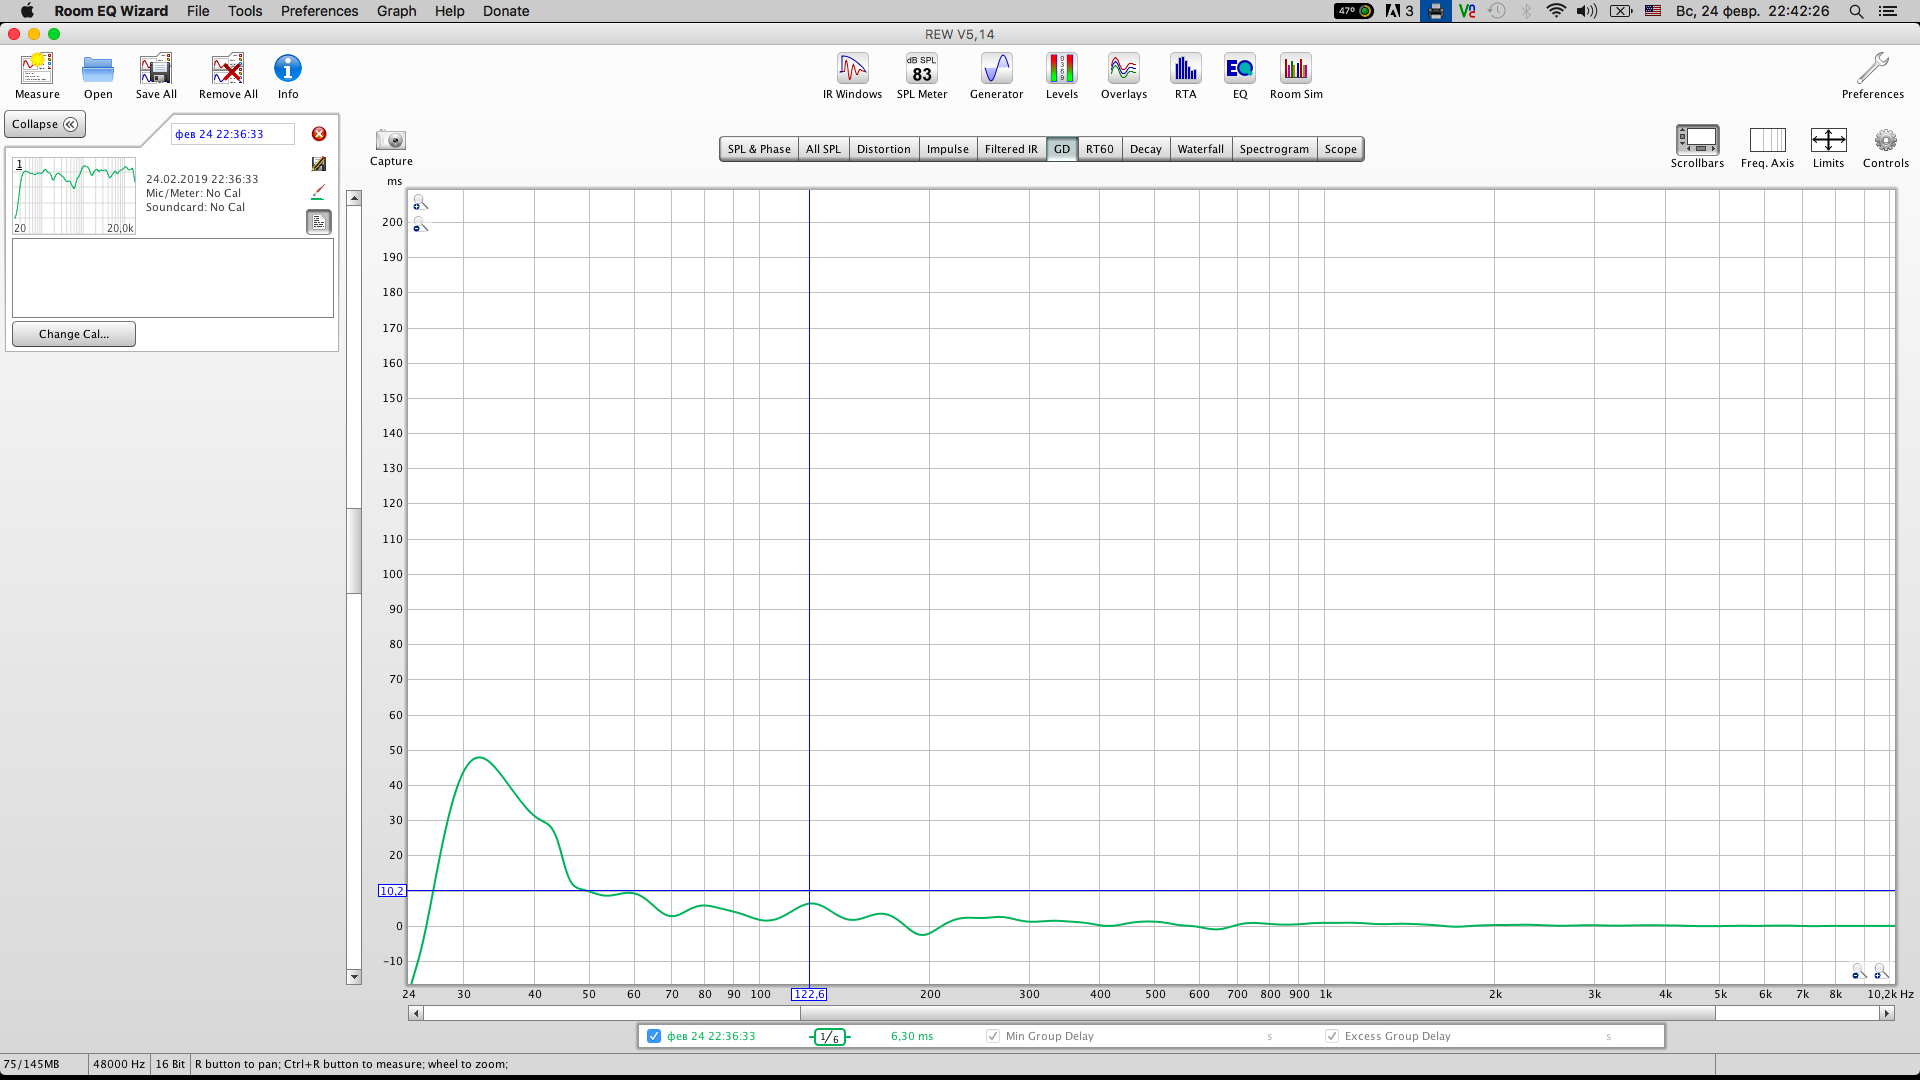Screen dimensions: 1920x1080
Task: Toggle Min Group Delay checkbox
Action: click(993, 1036)
